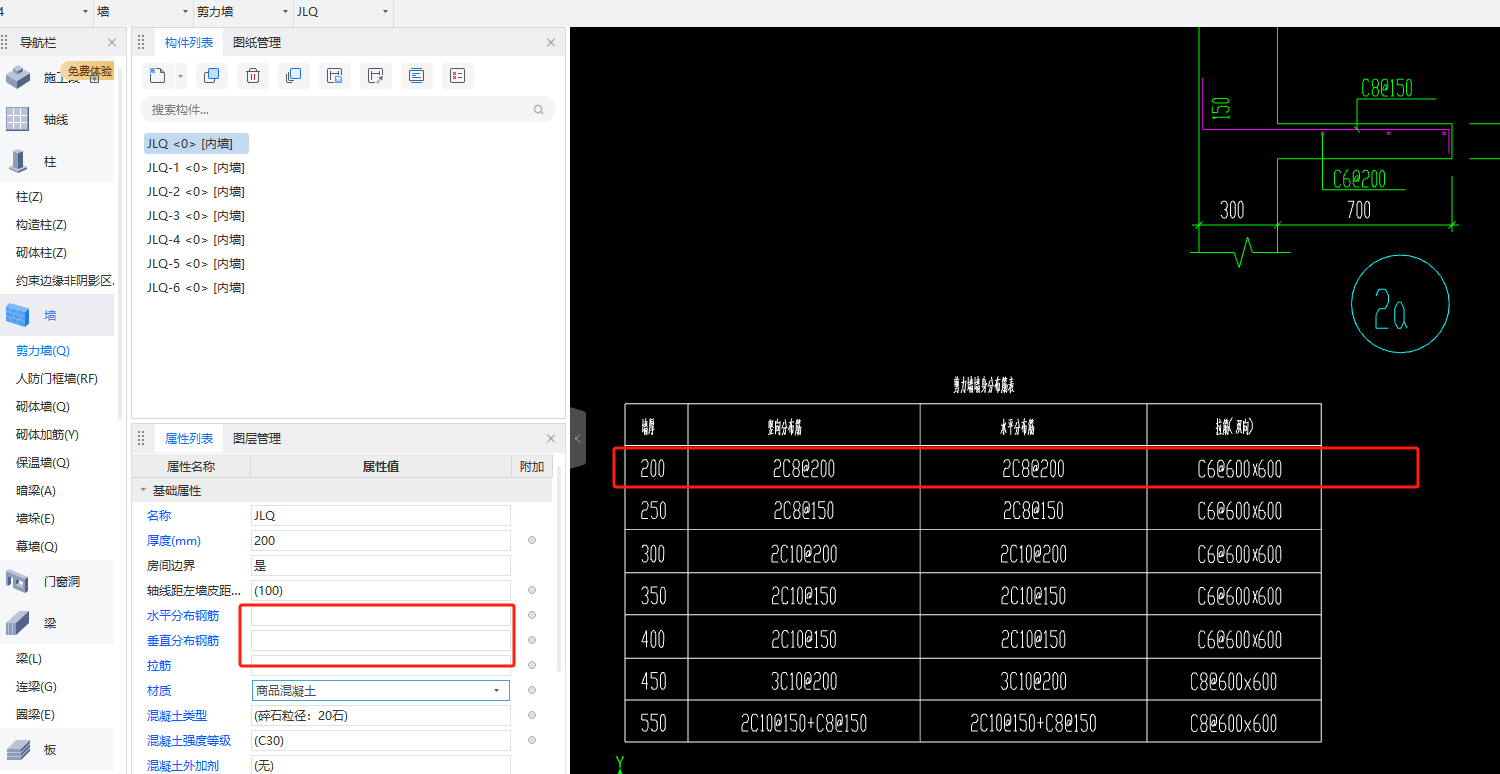1500x774 pixels.
Task: Click the Copy Component icon
Action: (x=211, y=76)
